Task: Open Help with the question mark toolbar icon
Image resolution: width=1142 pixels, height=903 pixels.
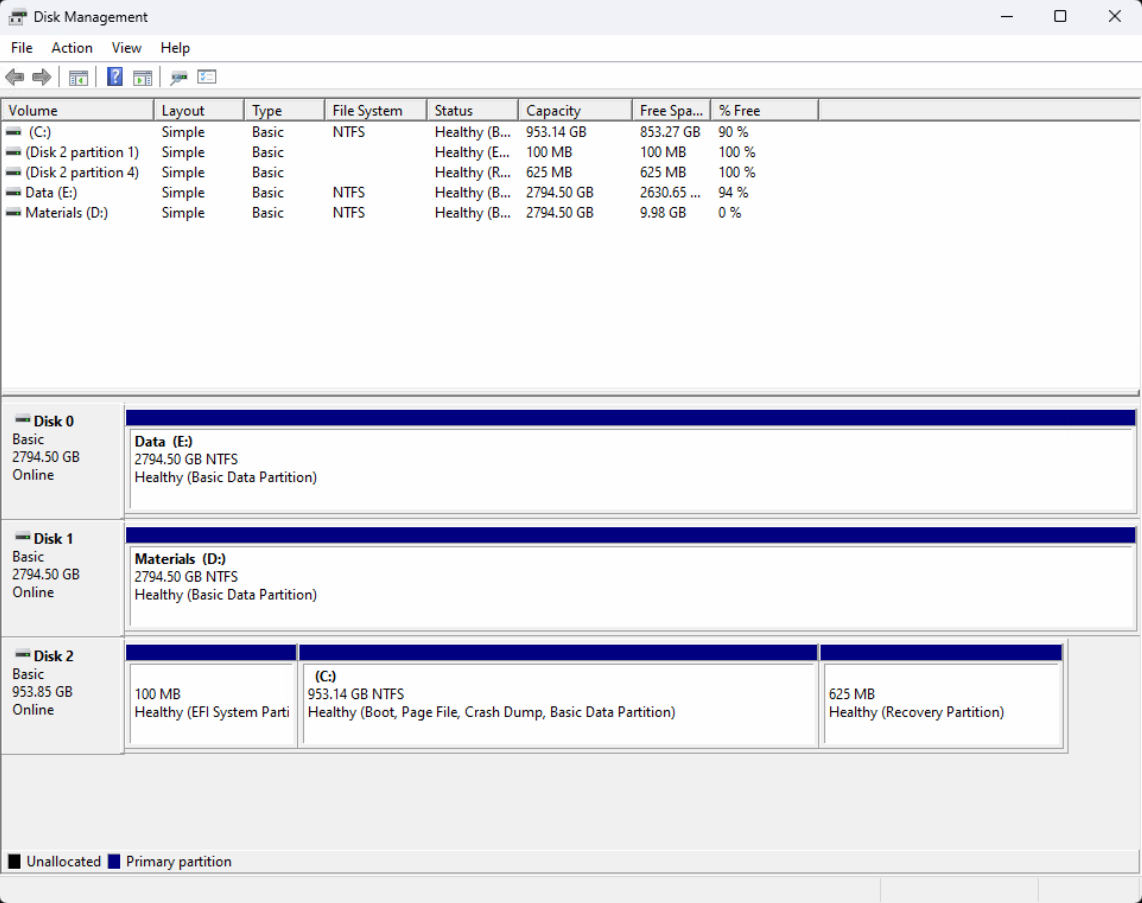Action: pyautogui.click(x=114, y=77)
